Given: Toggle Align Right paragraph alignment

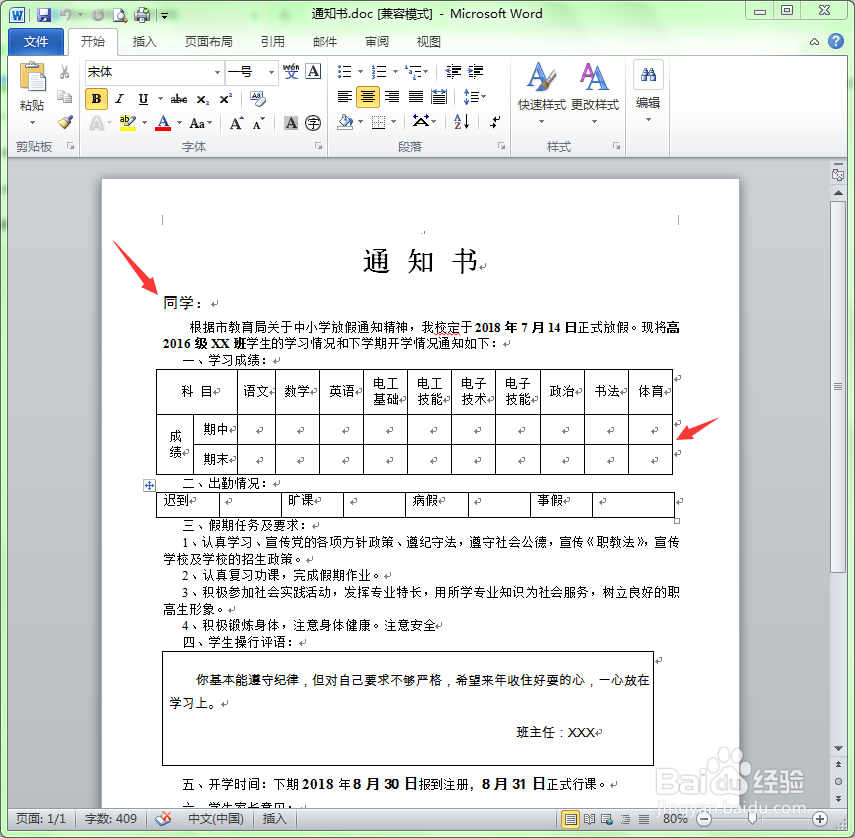Looking at the screenshot, I should [392, 97].
